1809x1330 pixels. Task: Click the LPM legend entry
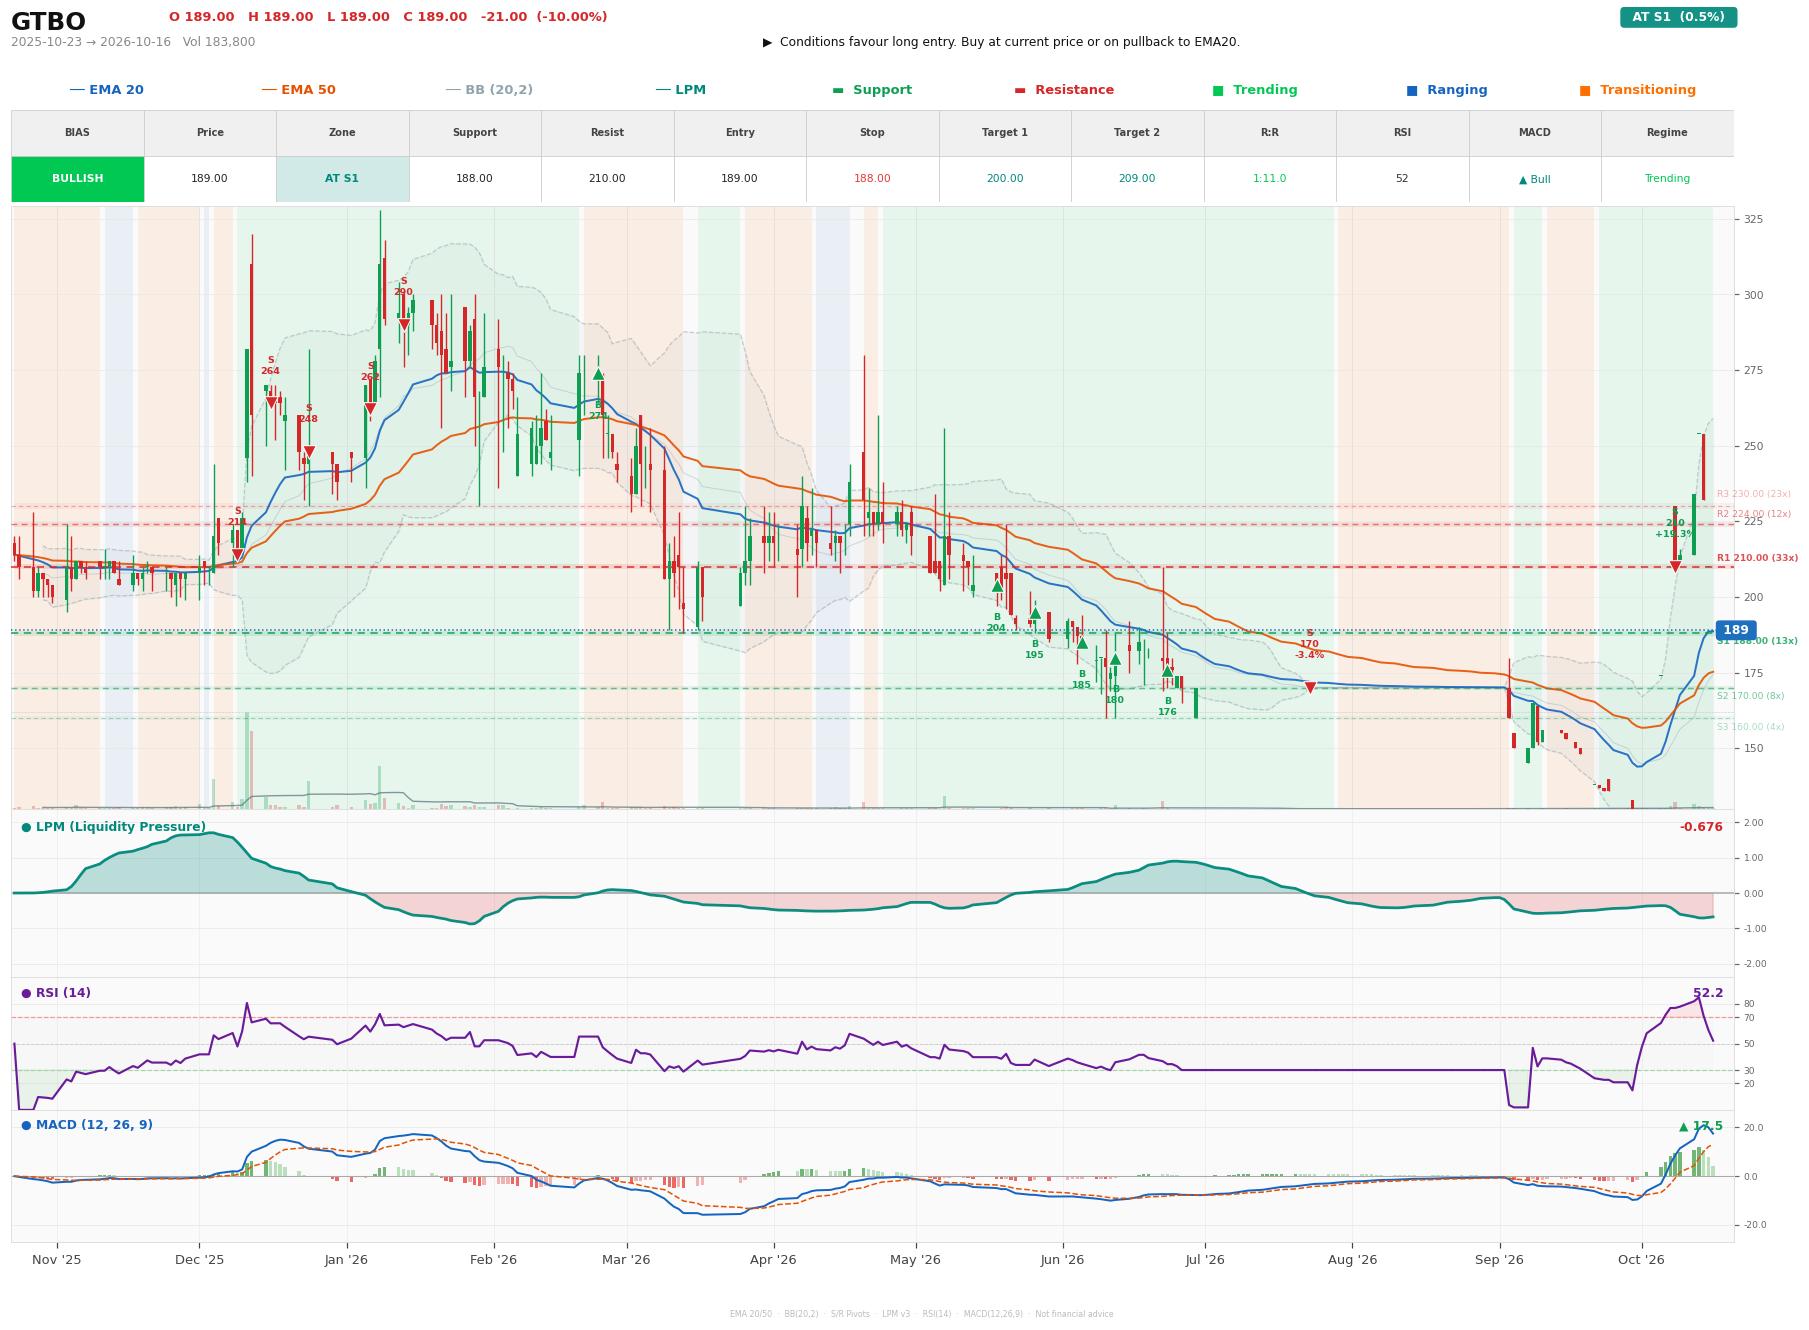click(680, 90)
